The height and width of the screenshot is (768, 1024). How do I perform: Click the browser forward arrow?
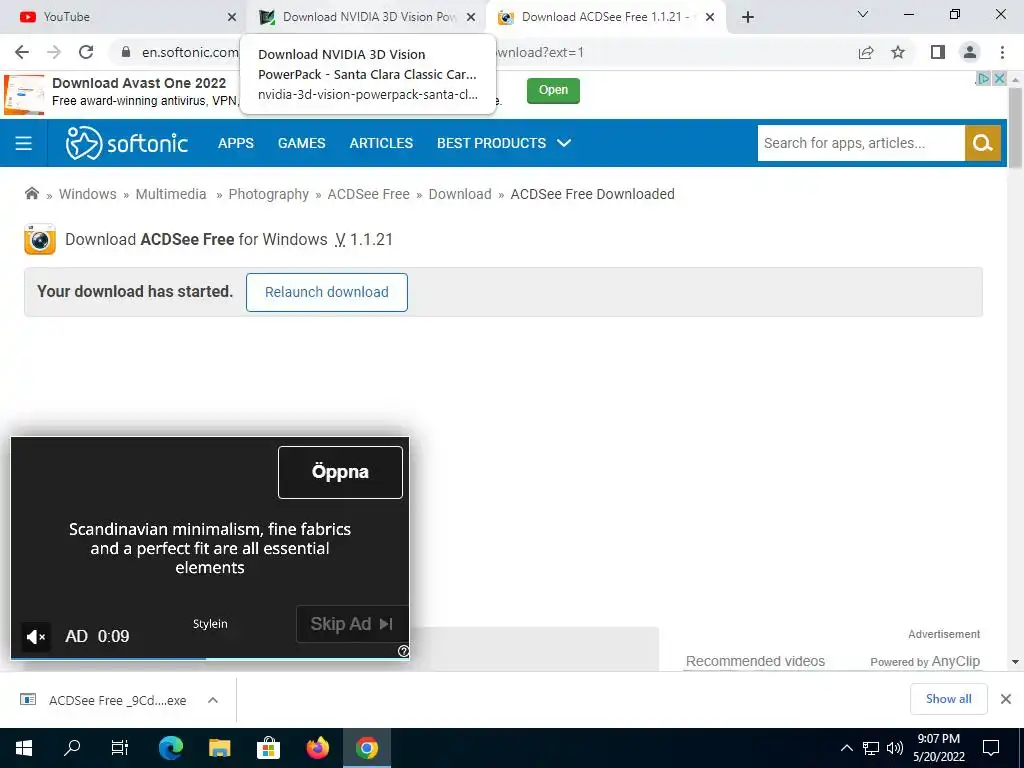coord(54,52)
